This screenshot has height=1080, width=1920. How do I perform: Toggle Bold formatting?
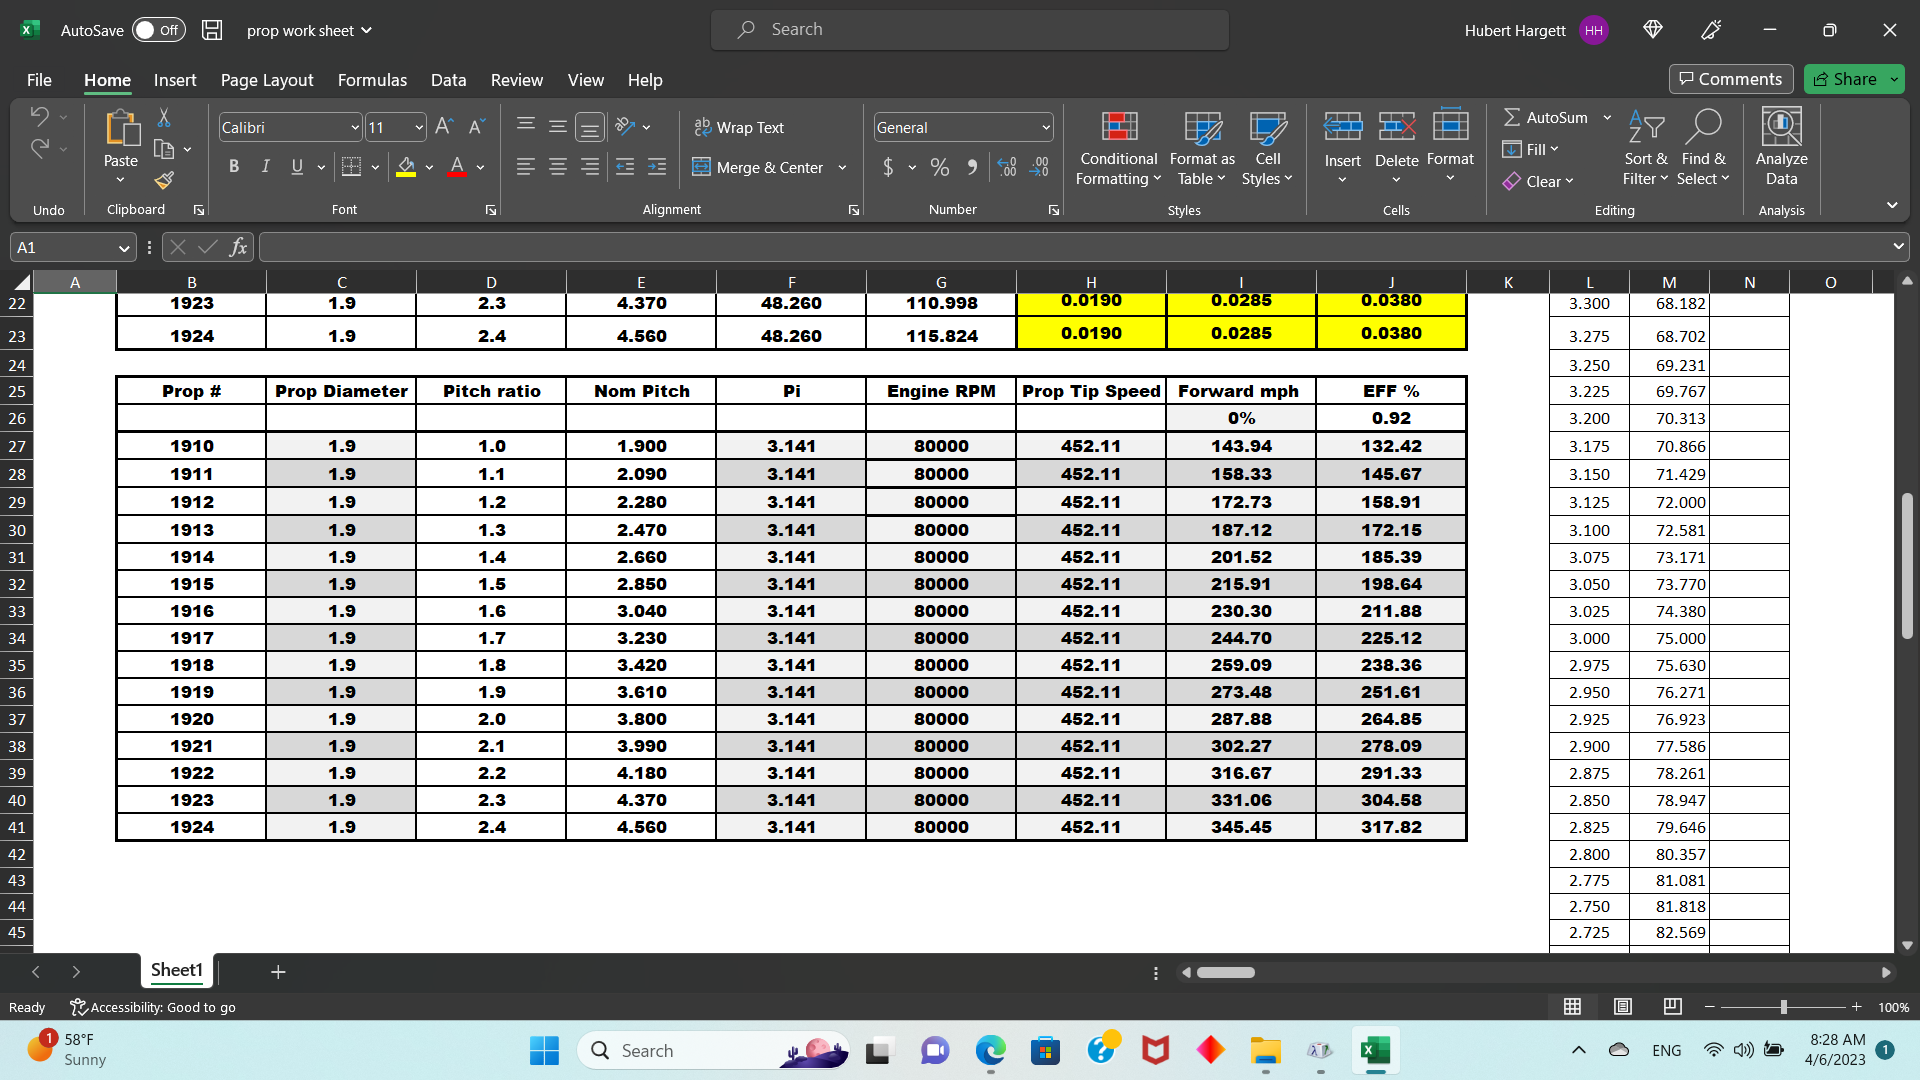tap(233, 167)
